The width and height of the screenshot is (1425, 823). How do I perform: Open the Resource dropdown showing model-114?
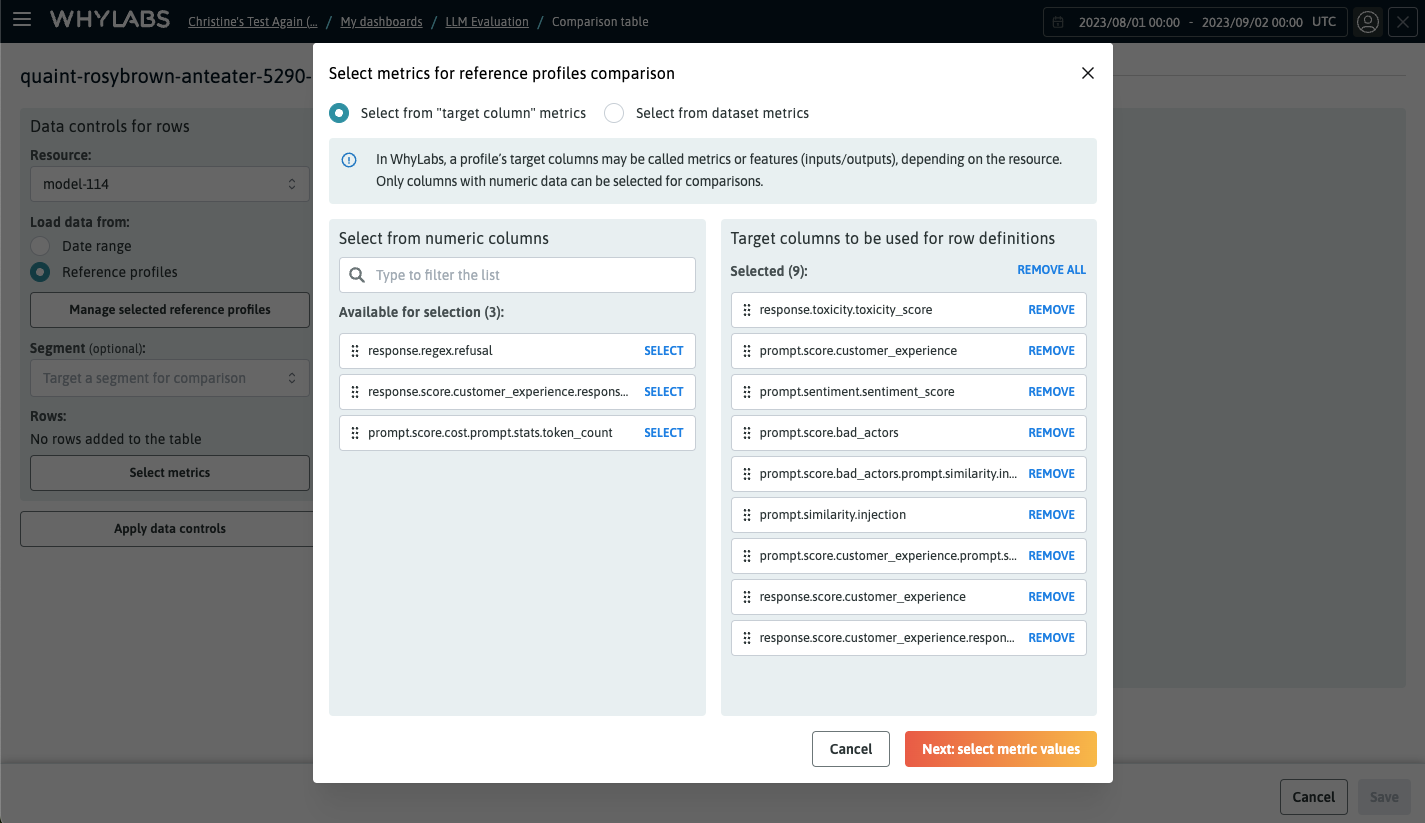tap(169, 184)
